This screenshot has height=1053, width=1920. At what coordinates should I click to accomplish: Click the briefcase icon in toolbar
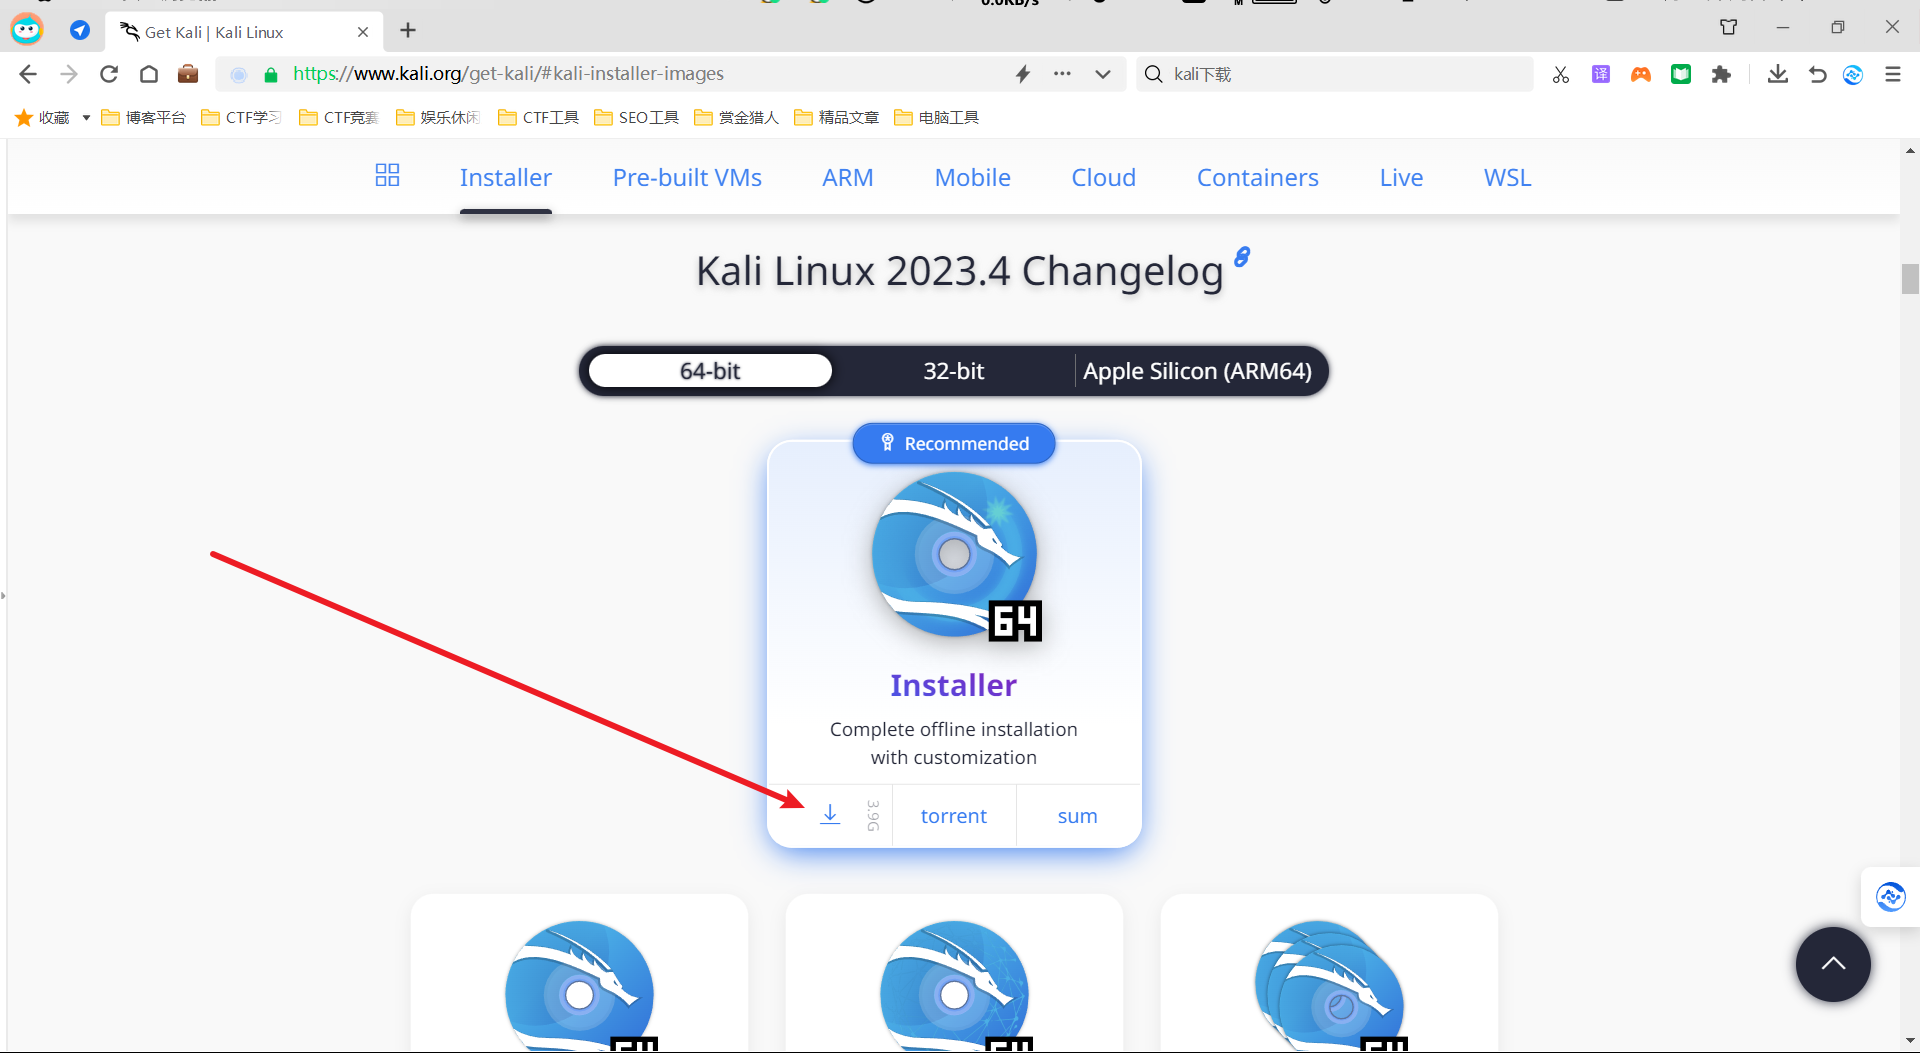click(x=187, y=74)
